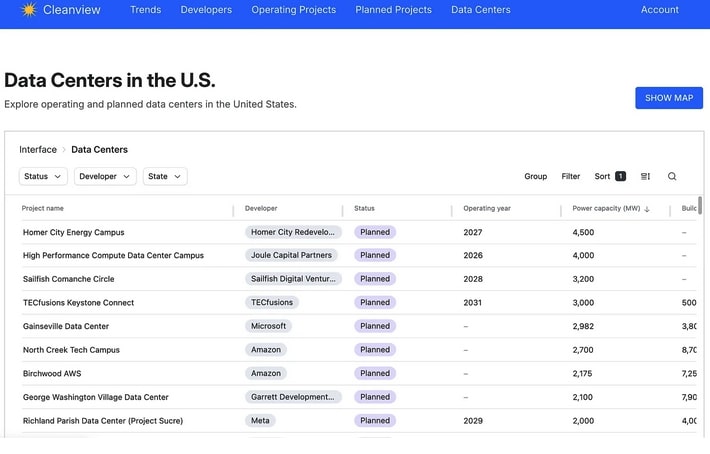The height and width of the screenshot is (454, 710).
Task: Expand the State filter dropdown
Action: point(165,177)
